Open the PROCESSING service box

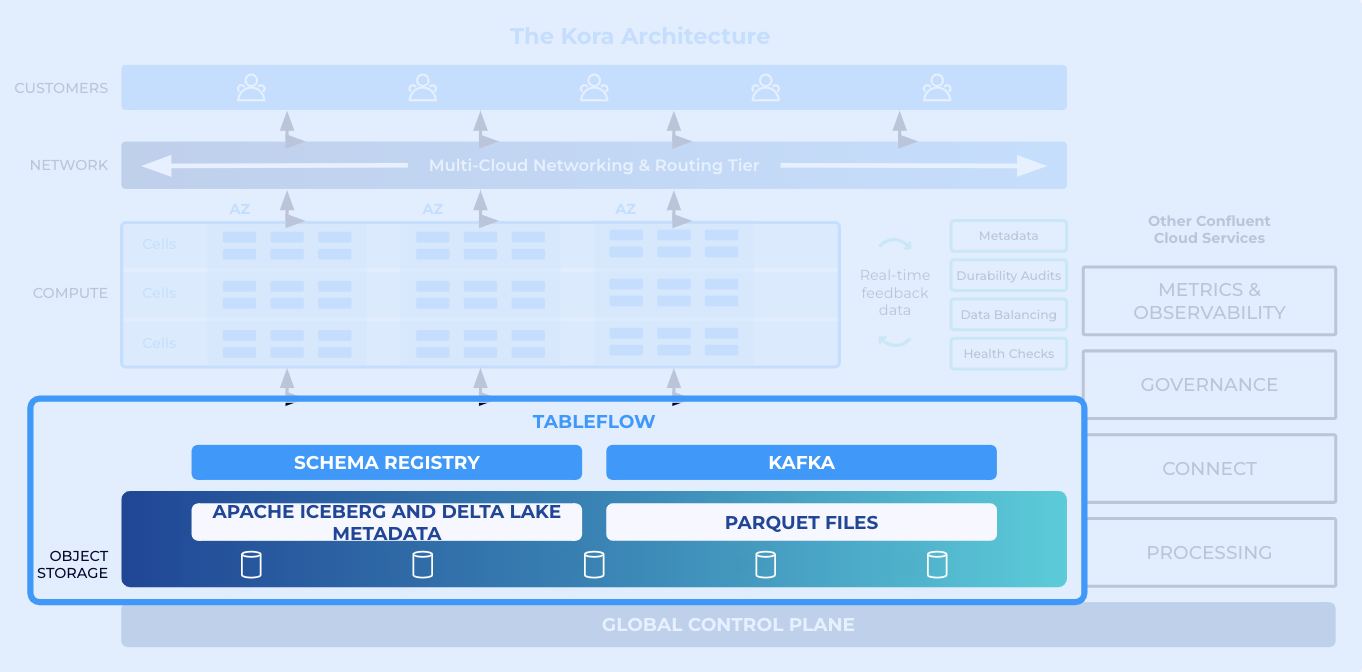pos(1209,553)
